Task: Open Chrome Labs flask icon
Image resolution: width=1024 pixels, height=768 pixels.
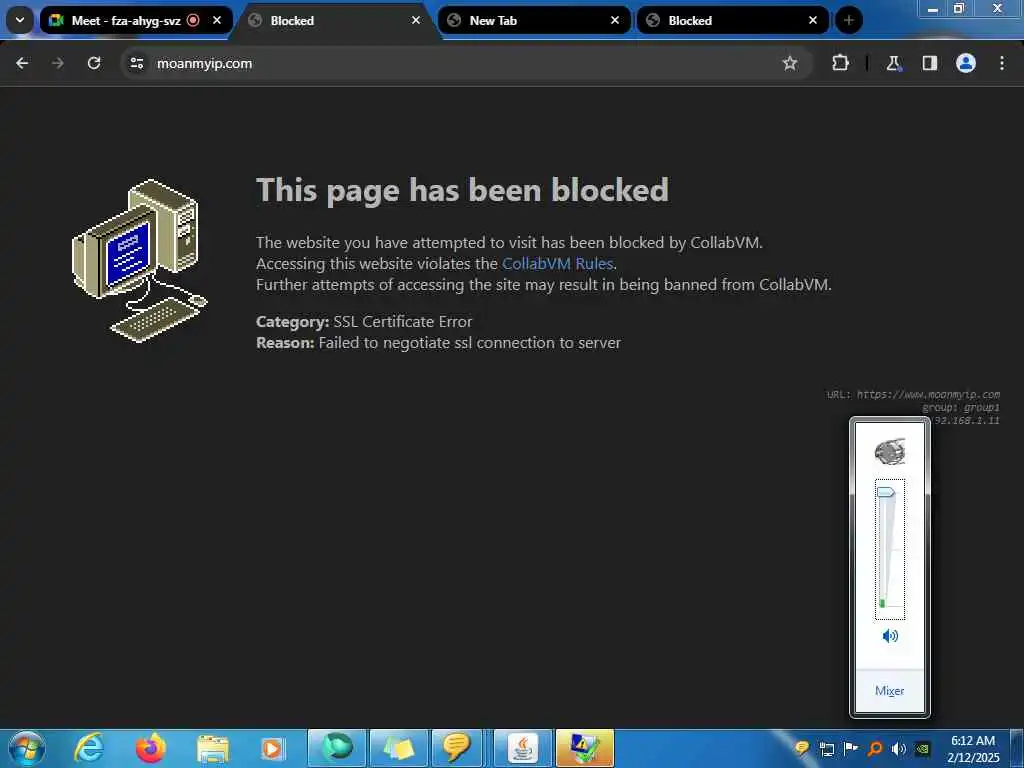Action: click(893, 63)
